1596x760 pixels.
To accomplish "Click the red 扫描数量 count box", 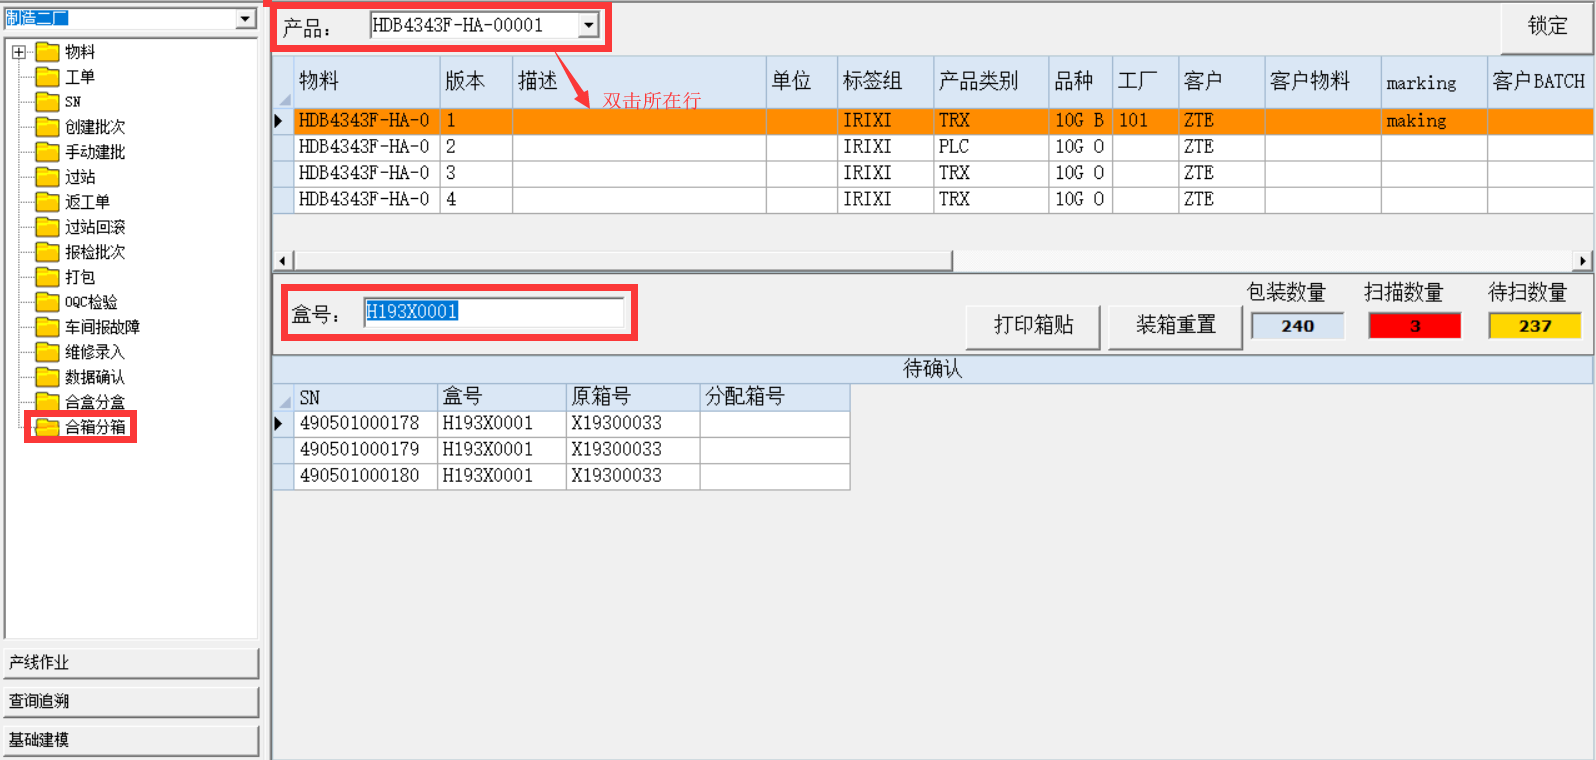I will tap(1414, 326).
